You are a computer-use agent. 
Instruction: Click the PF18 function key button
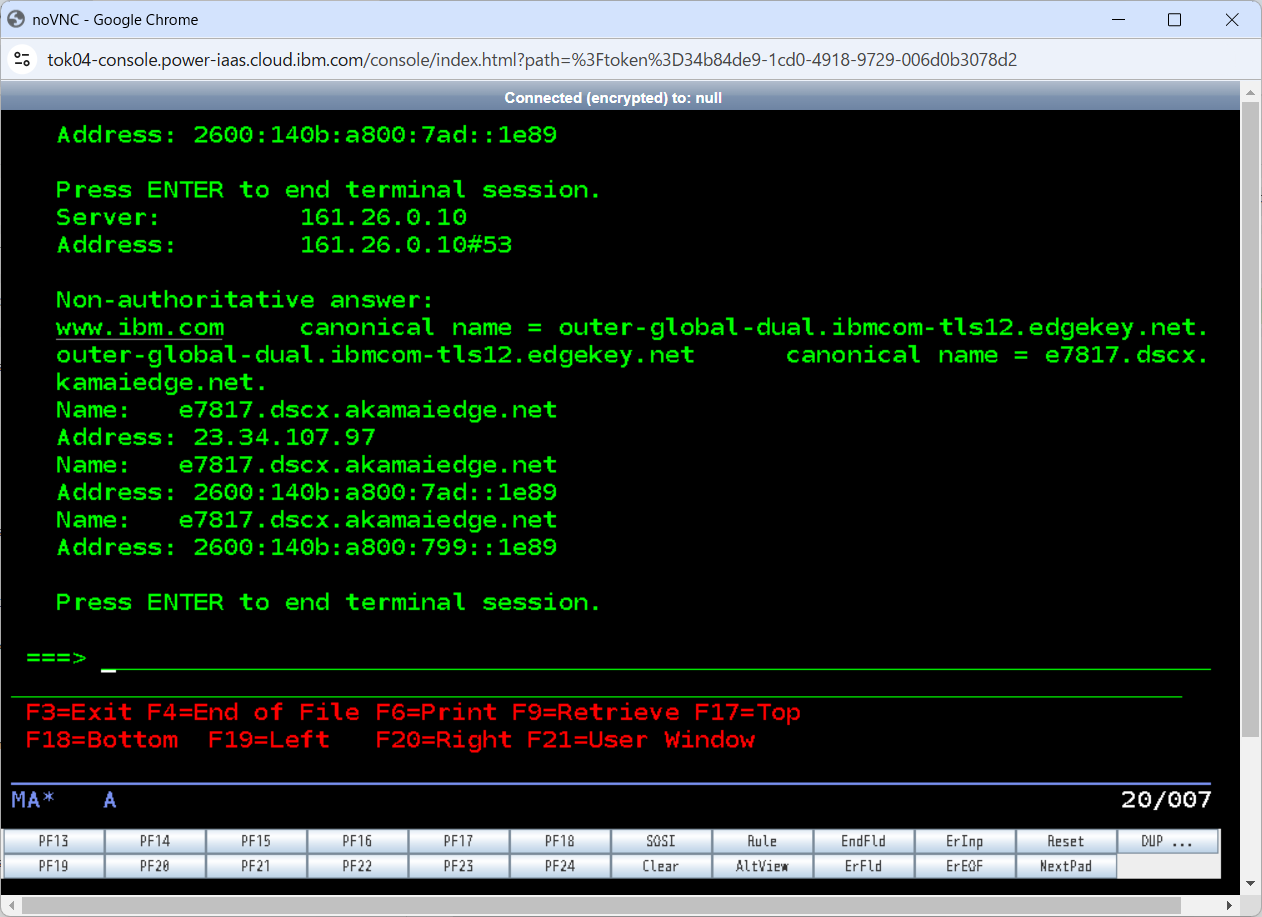(560, 841)
